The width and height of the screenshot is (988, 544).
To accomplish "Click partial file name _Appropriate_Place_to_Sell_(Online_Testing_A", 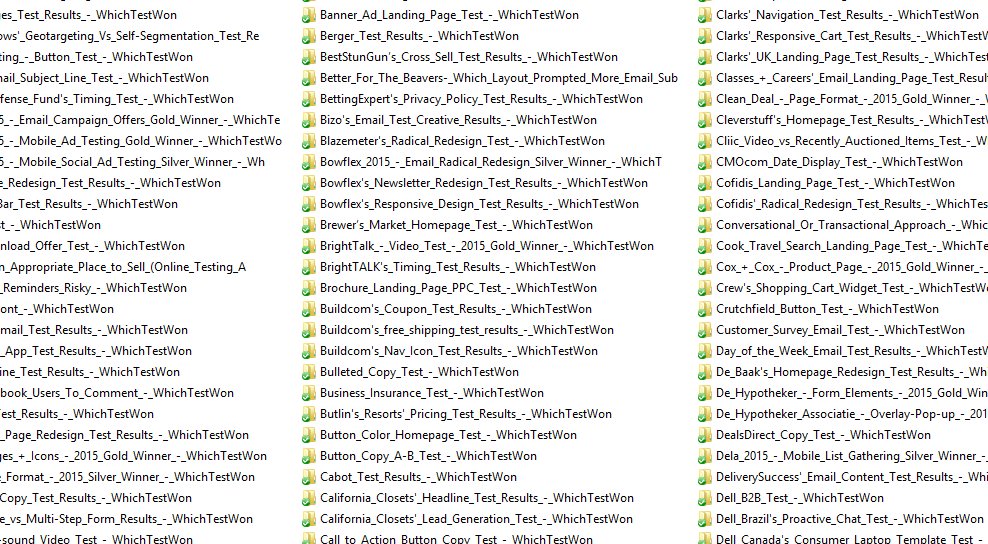I will (x=123, y=267).
